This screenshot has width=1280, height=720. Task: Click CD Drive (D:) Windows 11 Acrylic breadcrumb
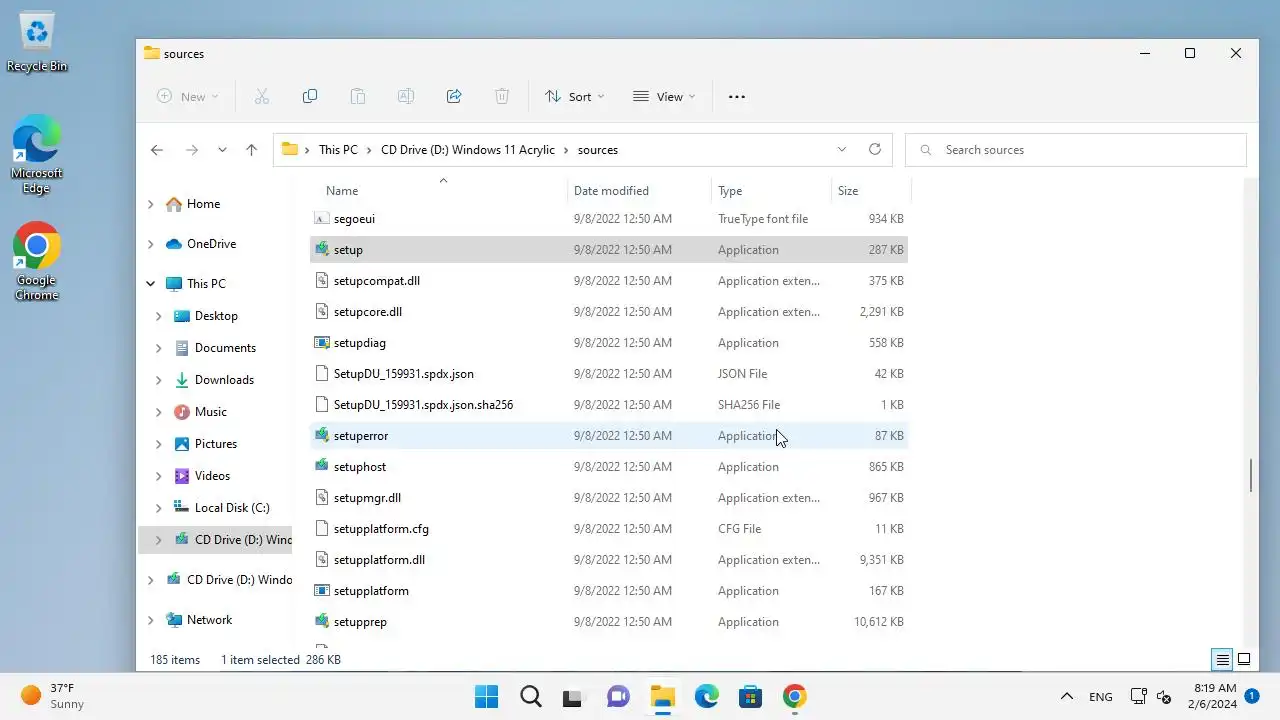[x=468, y=150]
